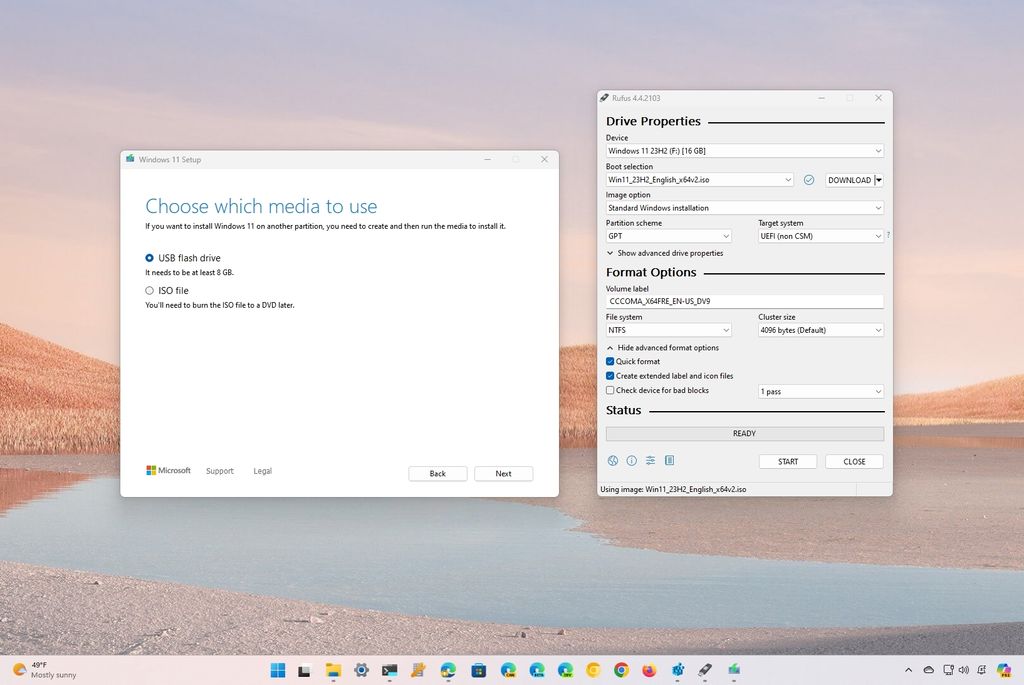Disable Quick format option
The height and width of the screenshot is (685, 1024).
point(610,361)
